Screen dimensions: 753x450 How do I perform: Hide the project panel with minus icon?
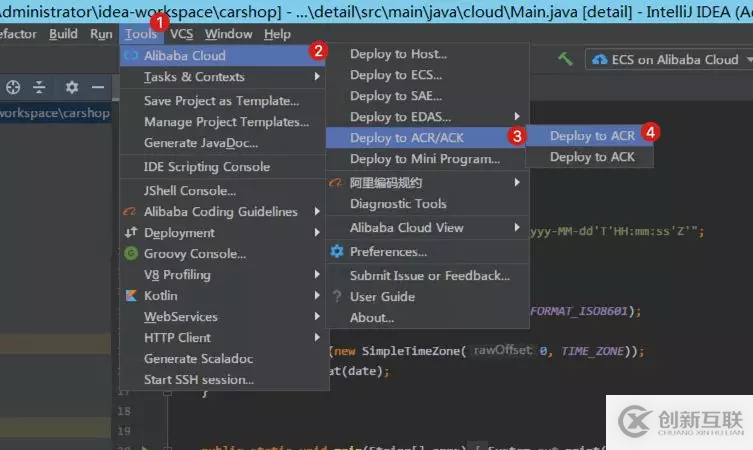pos(98,87)
